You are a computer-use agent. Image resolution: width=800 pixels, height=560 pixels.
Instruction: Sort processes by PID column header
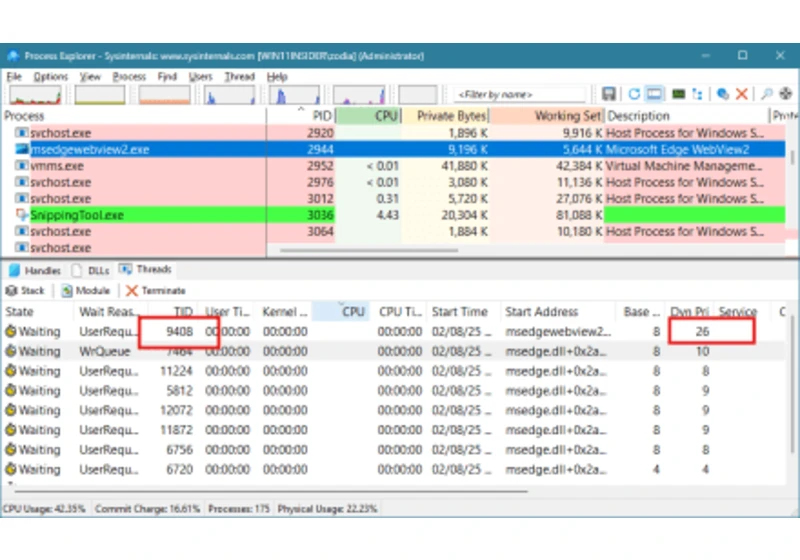tap(301, 116)
